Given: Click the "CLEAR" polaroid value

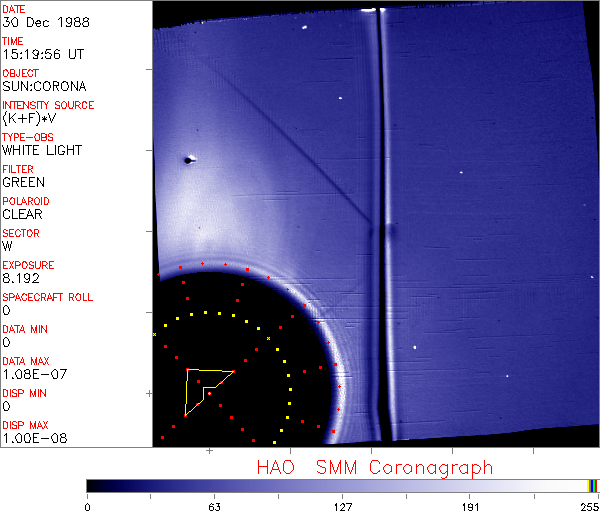Looking at the screenshot, I should 23,214.
